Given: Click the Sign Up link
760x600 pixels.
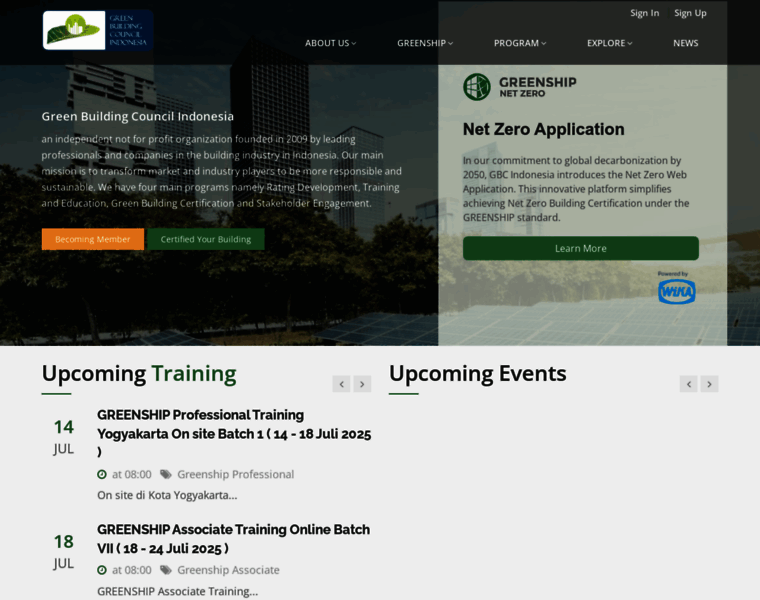Looking at the screenshot, I should tap(690, 13).
